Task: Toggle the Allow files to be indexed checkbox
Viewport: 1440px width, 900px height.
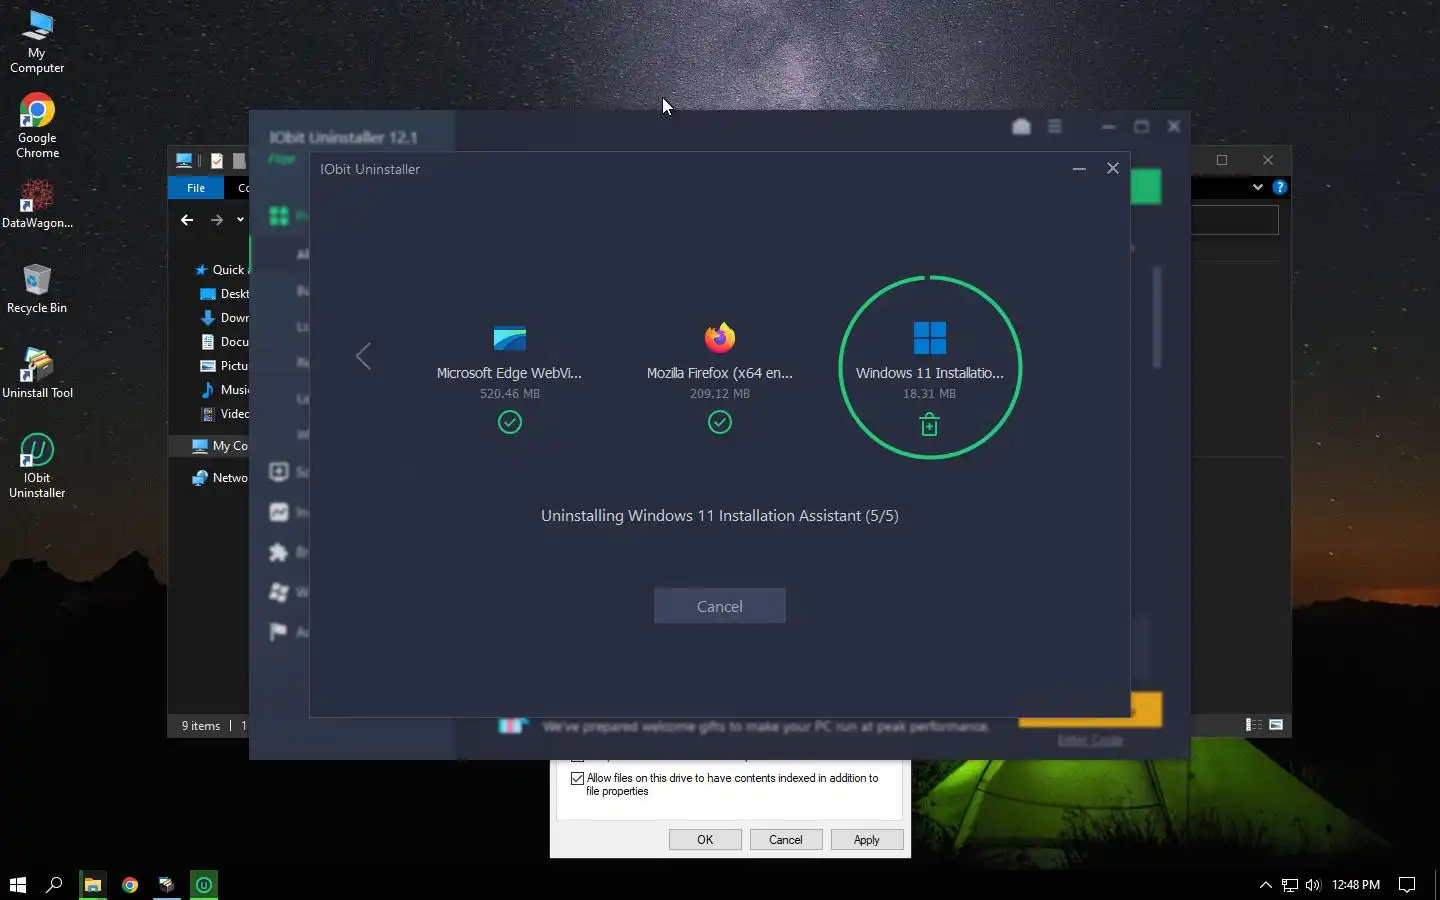Action: 577,778
